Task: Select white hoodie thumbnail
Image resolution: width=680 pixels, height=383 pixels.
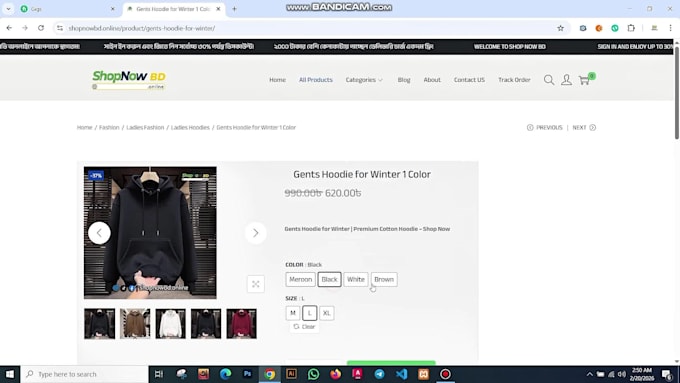Action: coord(170,324)
